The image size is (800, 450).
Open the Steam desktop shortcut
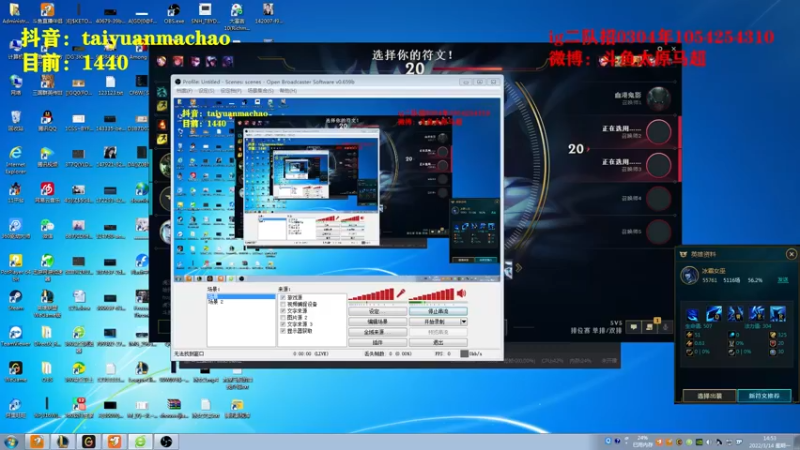coord(15,299)
